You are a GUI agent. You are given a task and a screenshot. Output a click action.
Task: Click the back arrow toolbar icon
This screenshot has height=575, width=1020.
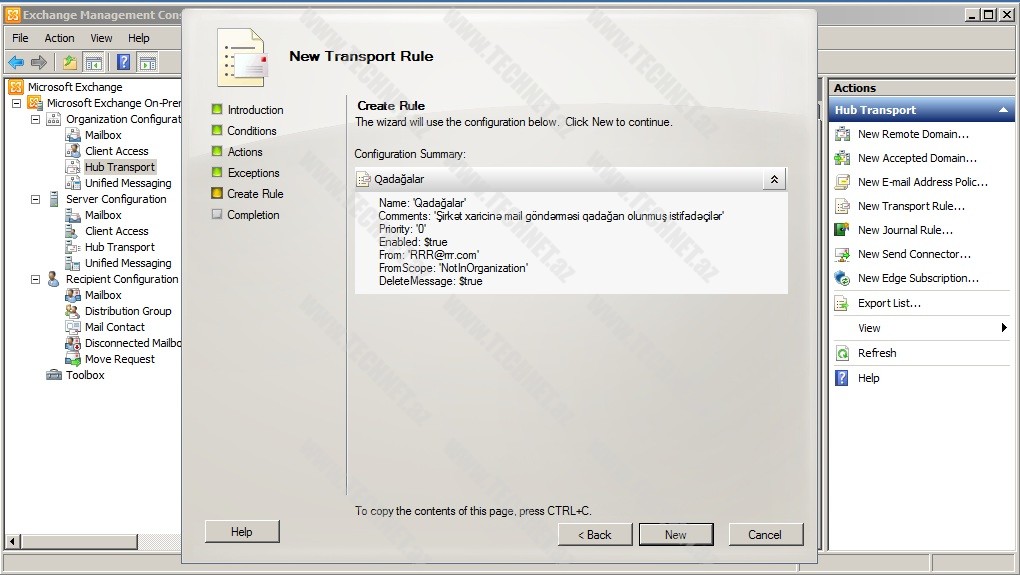pos(16,62)
